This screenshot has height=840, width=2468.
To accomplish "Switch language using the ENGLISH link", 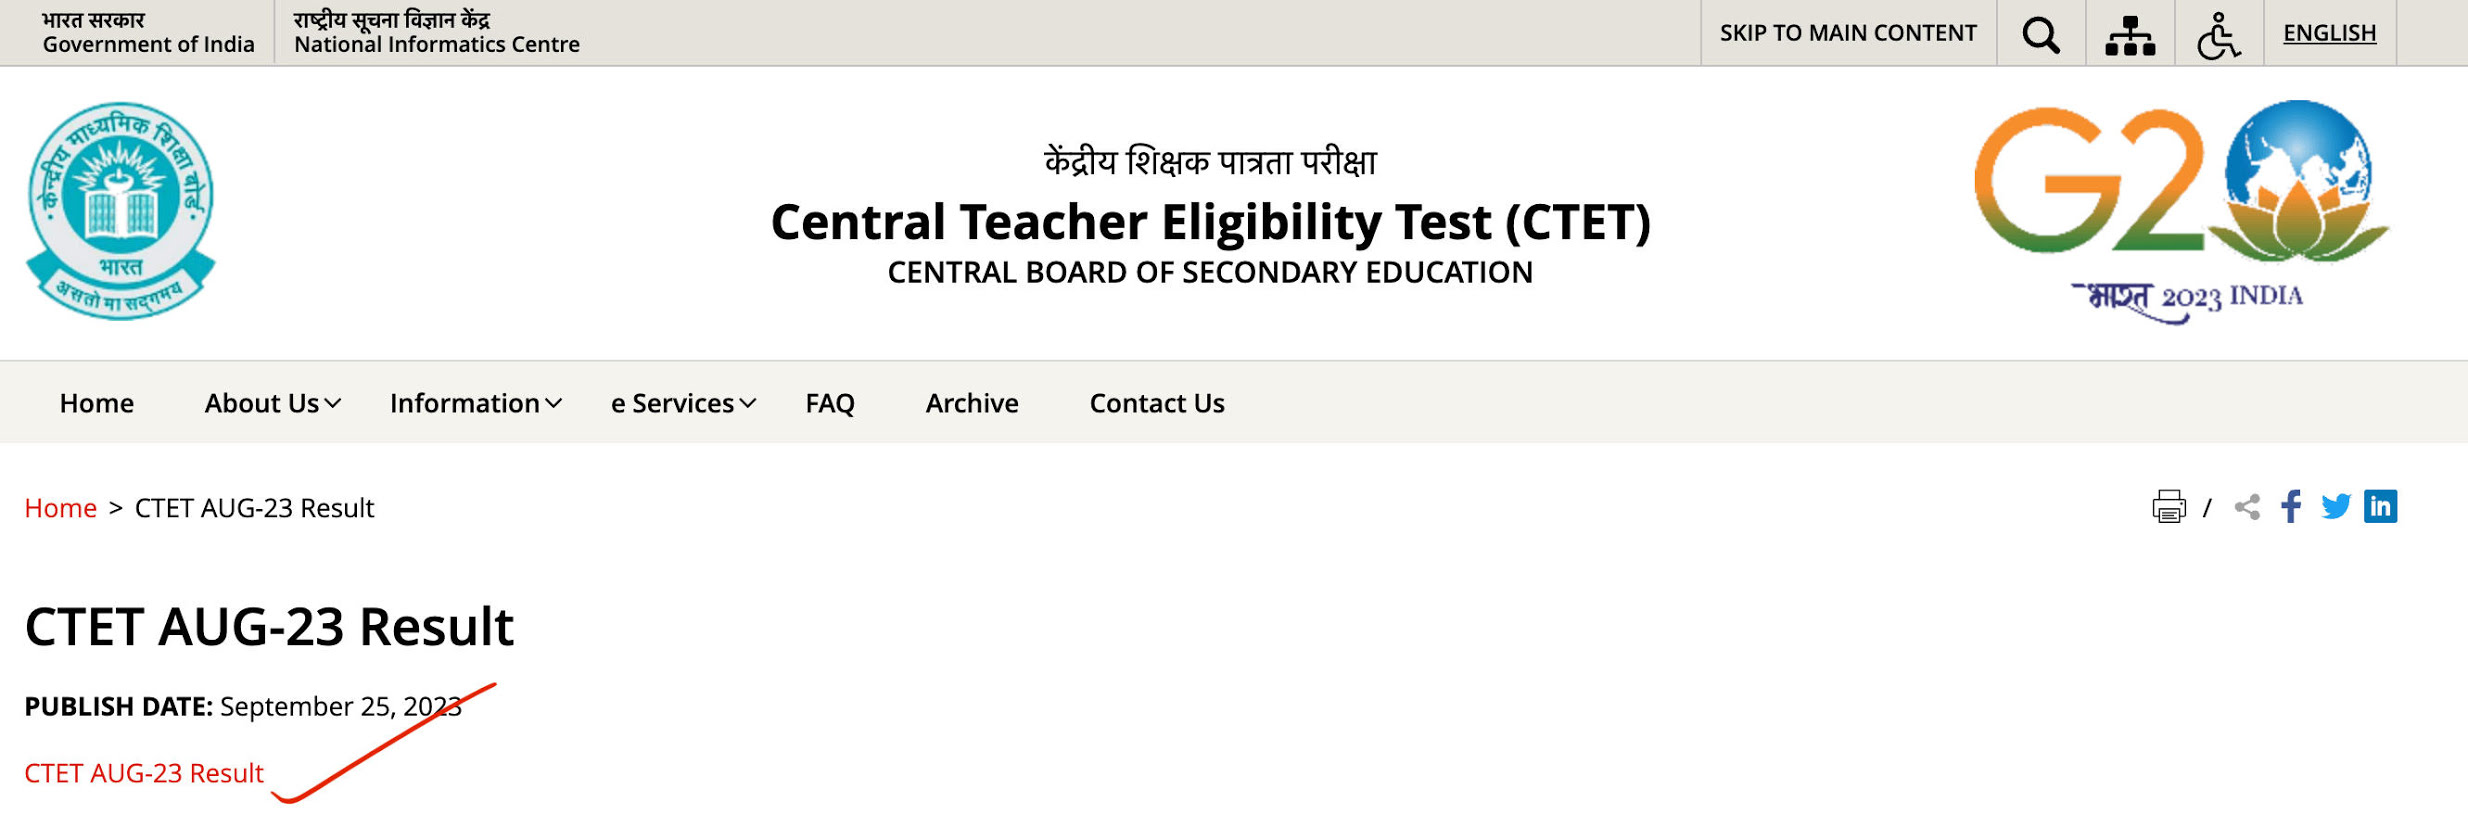I will [2330, 32].
